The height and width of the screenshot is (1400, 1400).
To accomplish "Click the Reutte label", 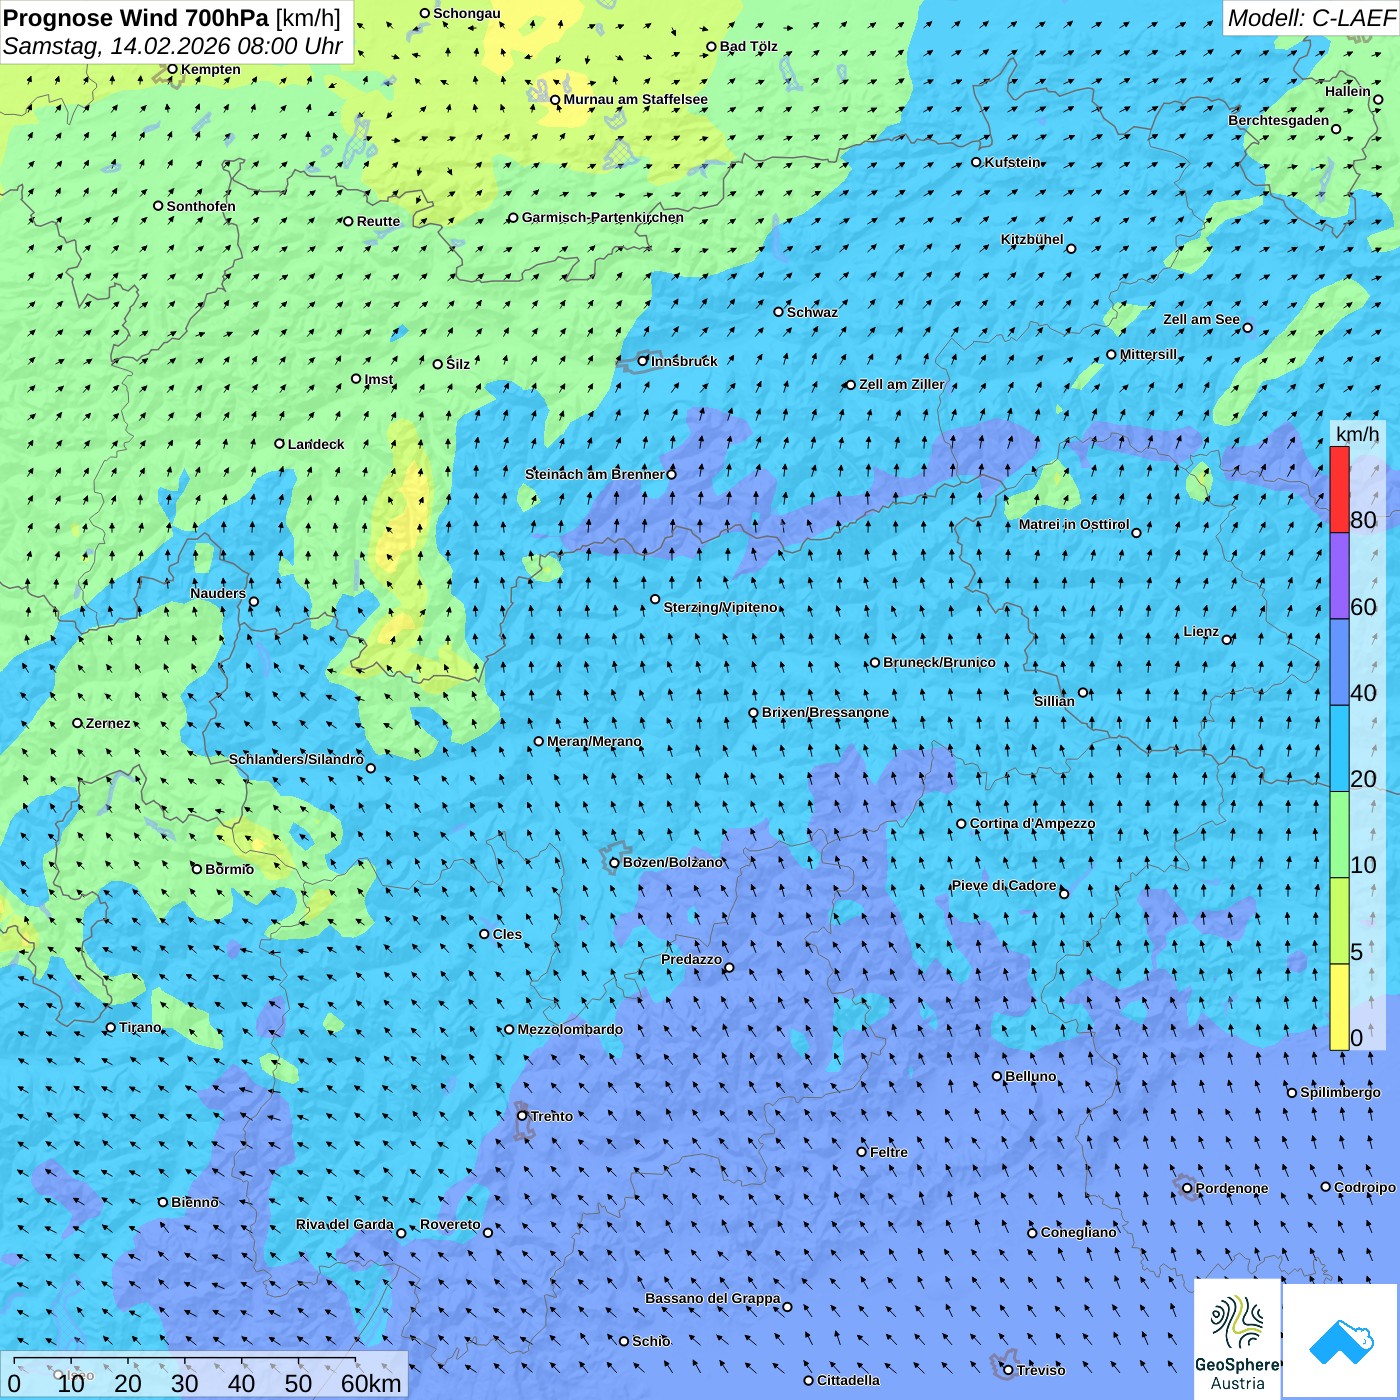I will (378, 221).
